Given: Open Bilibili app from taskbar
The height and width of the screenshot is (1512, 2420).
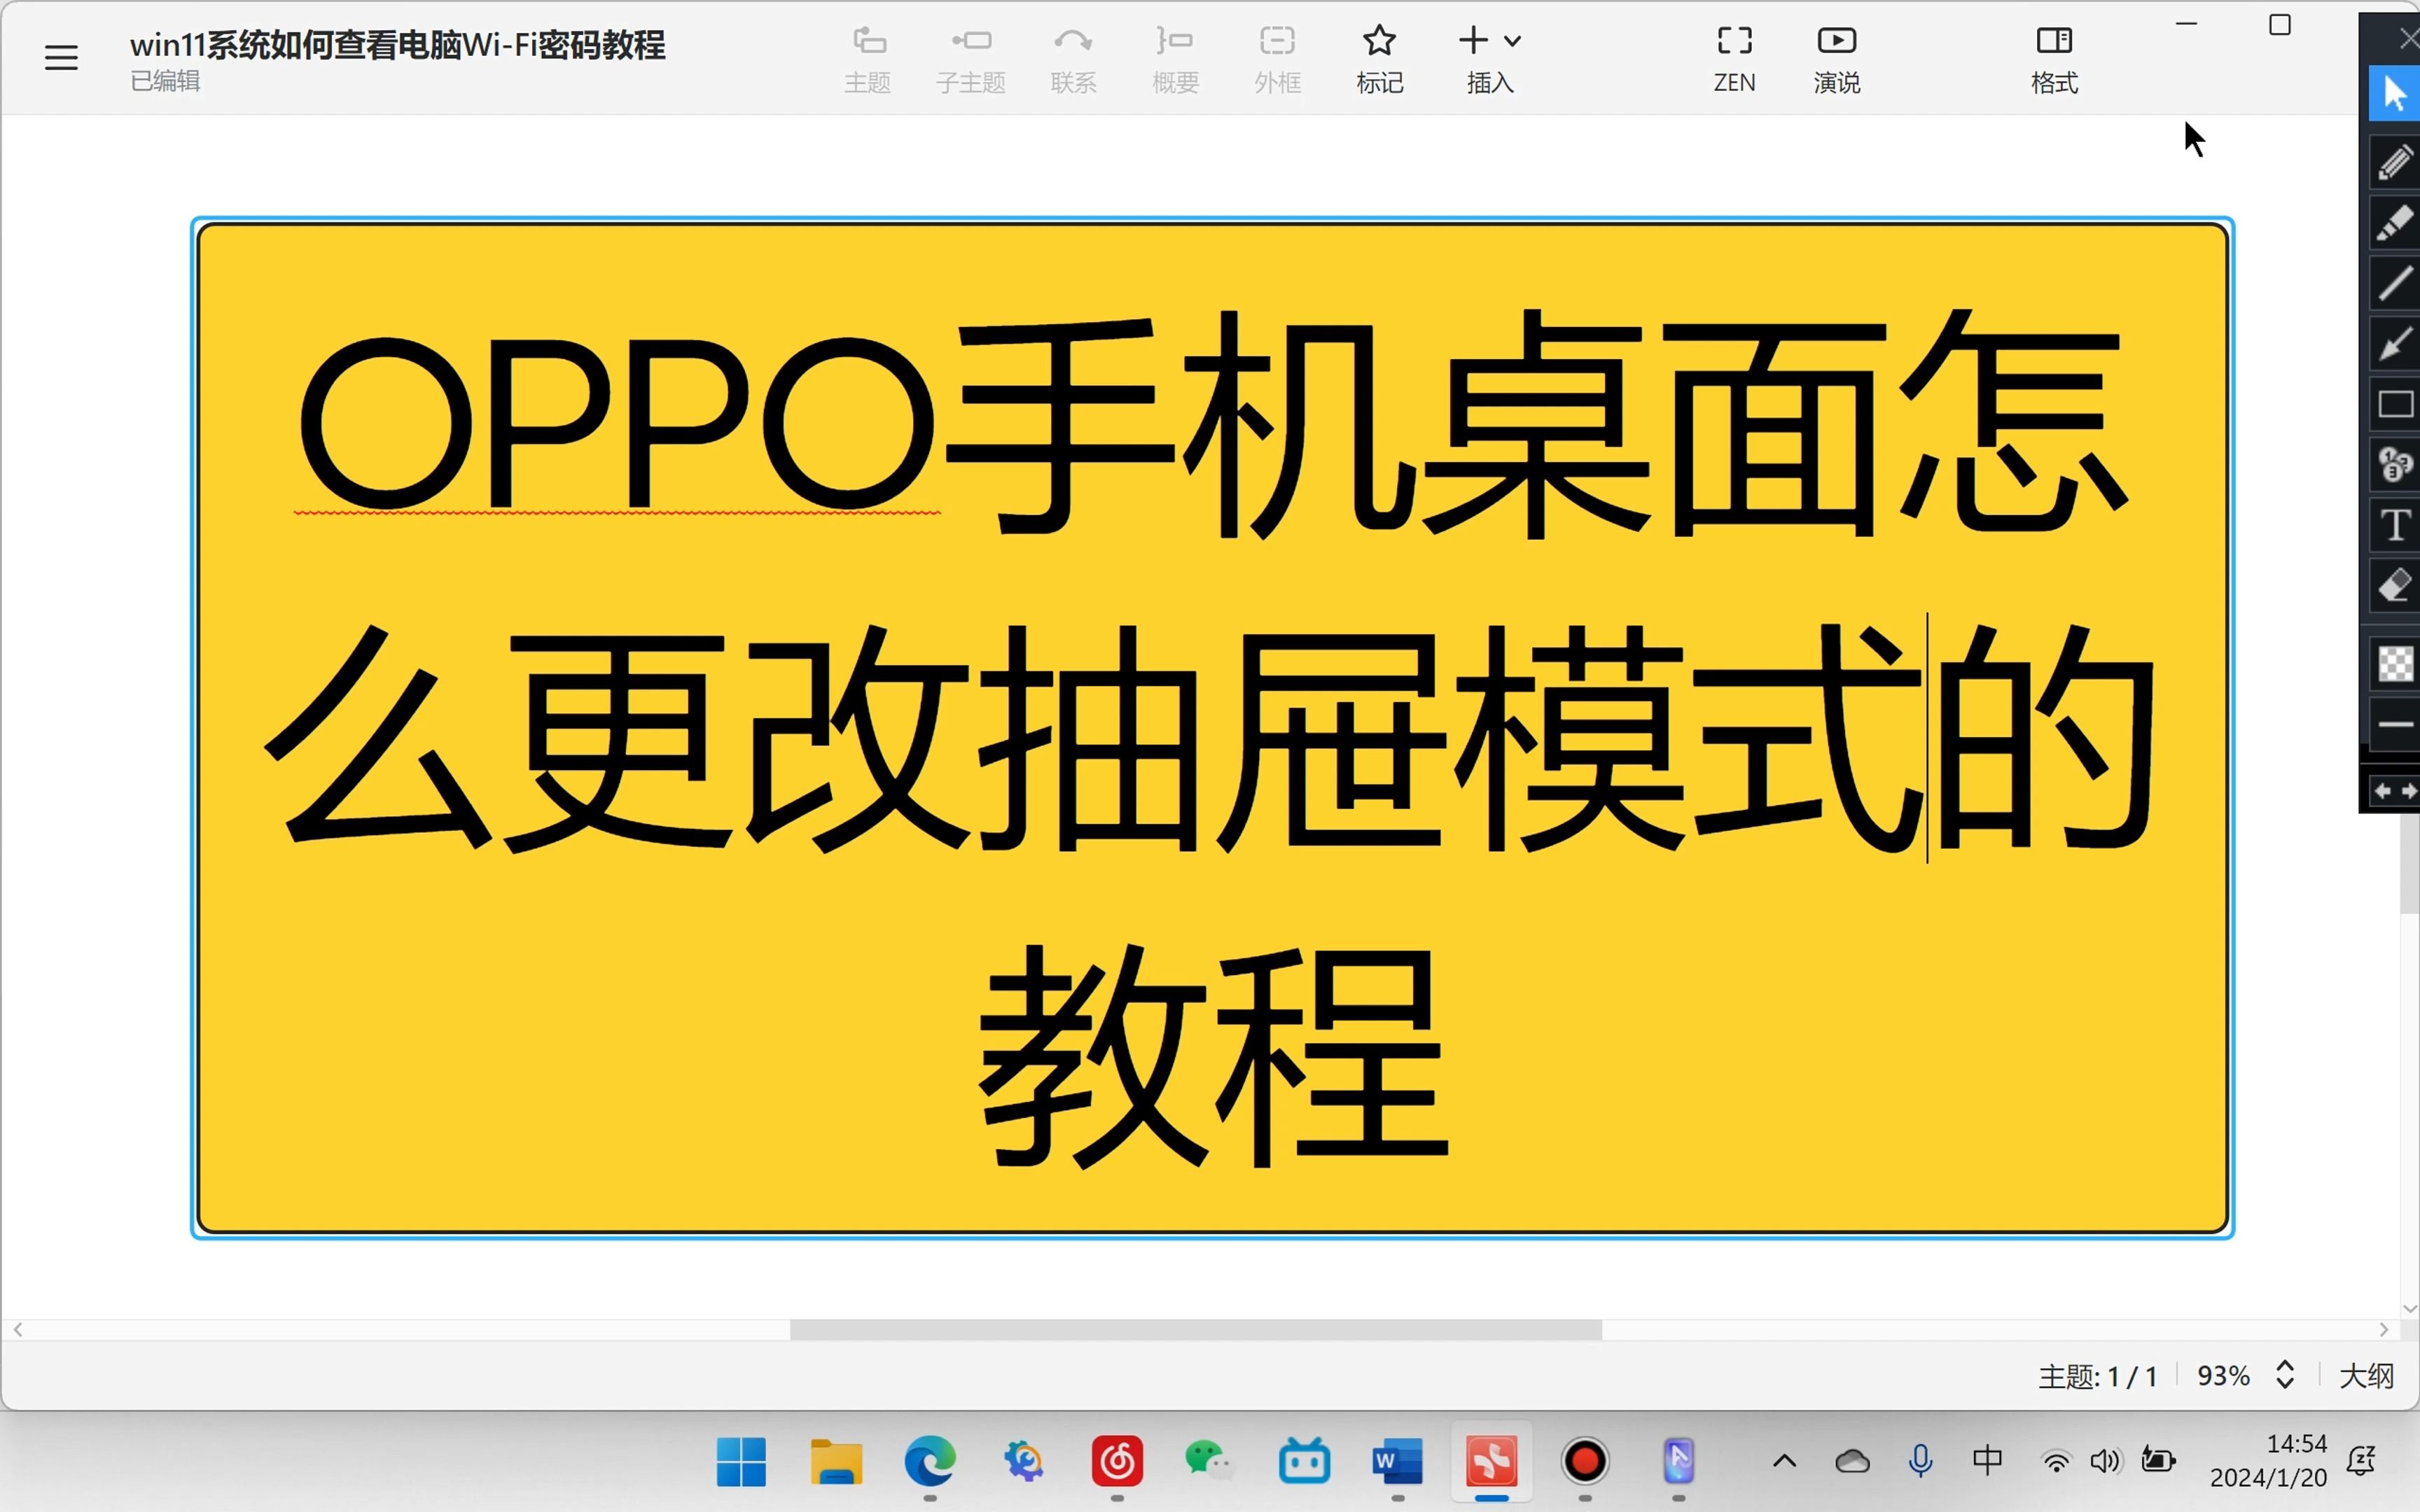Looking at the screenshot, I should [1304, 1462].
